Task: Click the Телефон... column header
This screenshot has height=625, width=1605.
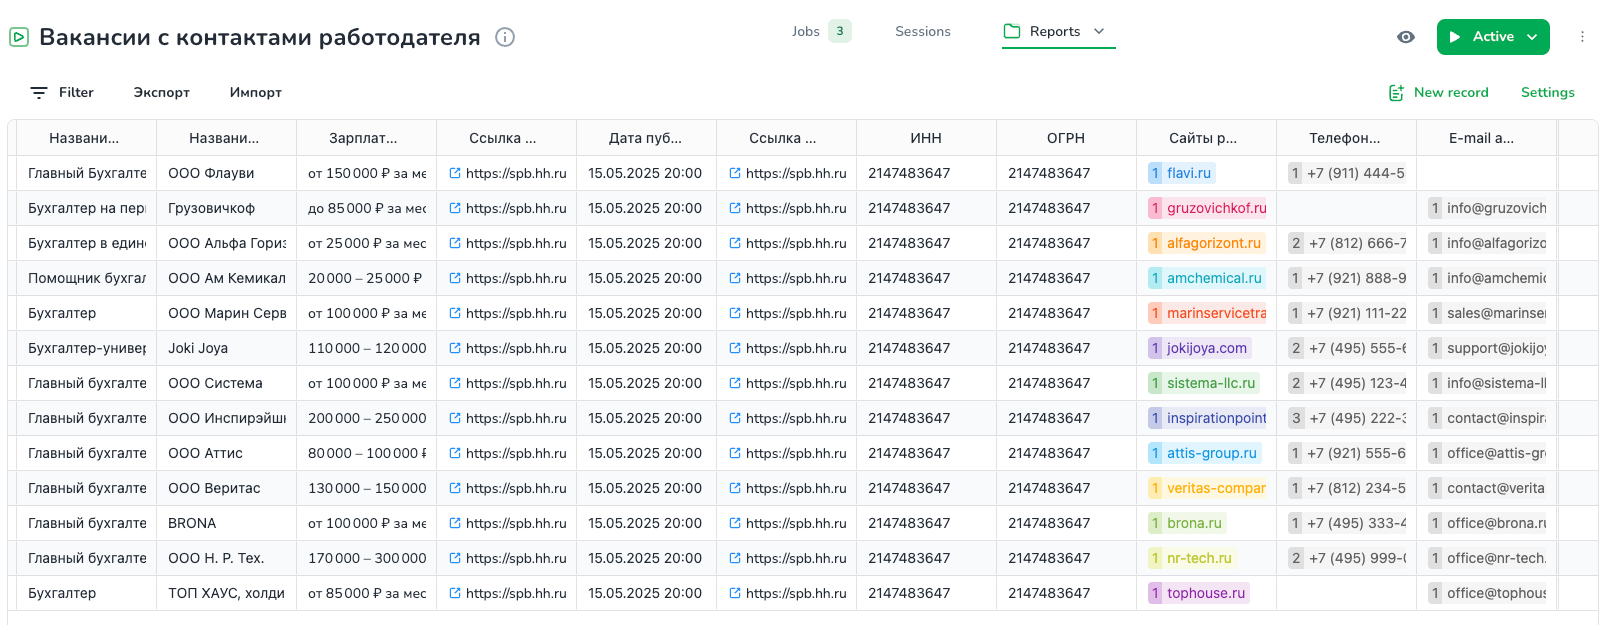Action: [1346, 138]
